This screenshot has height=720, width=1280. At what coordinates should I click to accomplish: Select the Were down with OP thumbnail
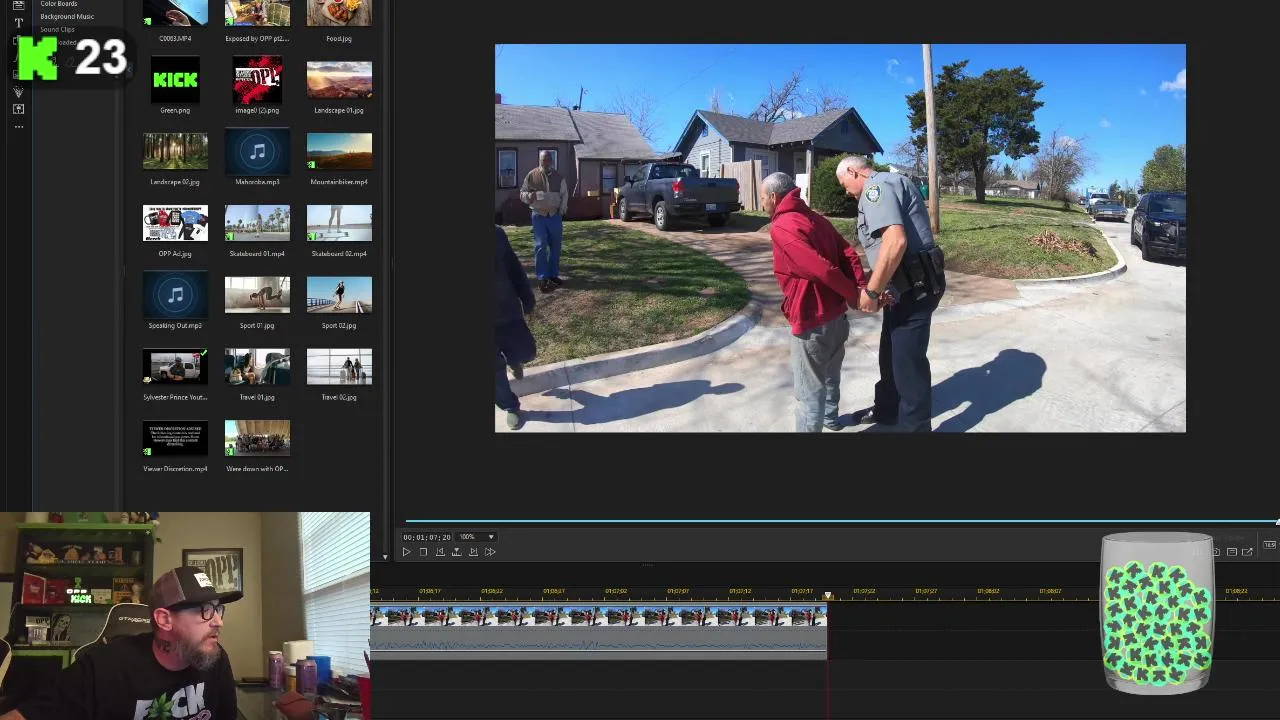pyautogui.click(x=257, y=439)
